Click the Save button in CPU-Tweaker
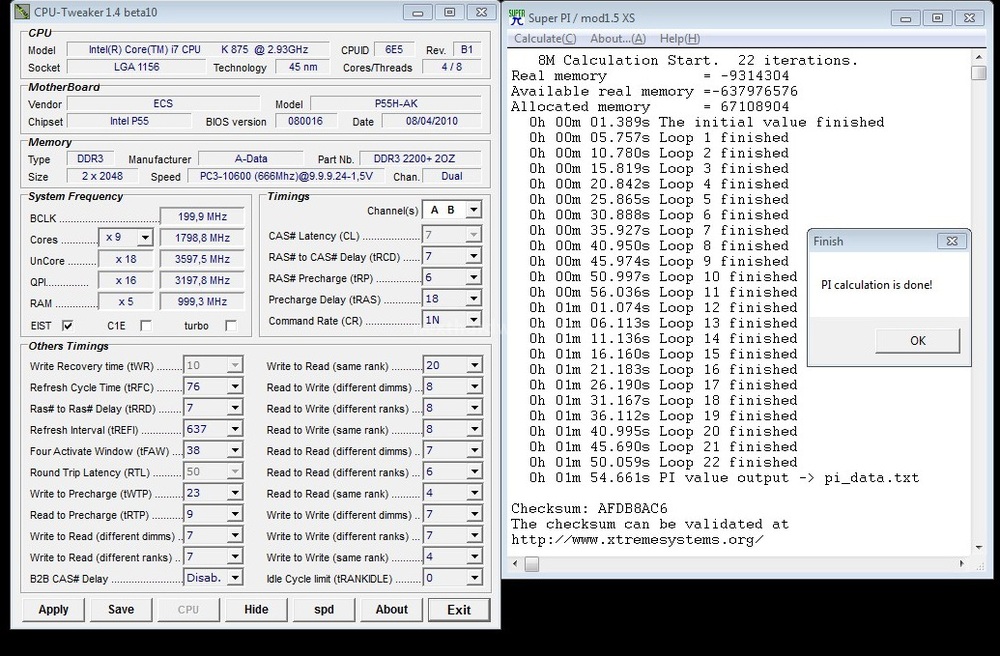Screen dimensions: 1000x656 coord(121,609)
